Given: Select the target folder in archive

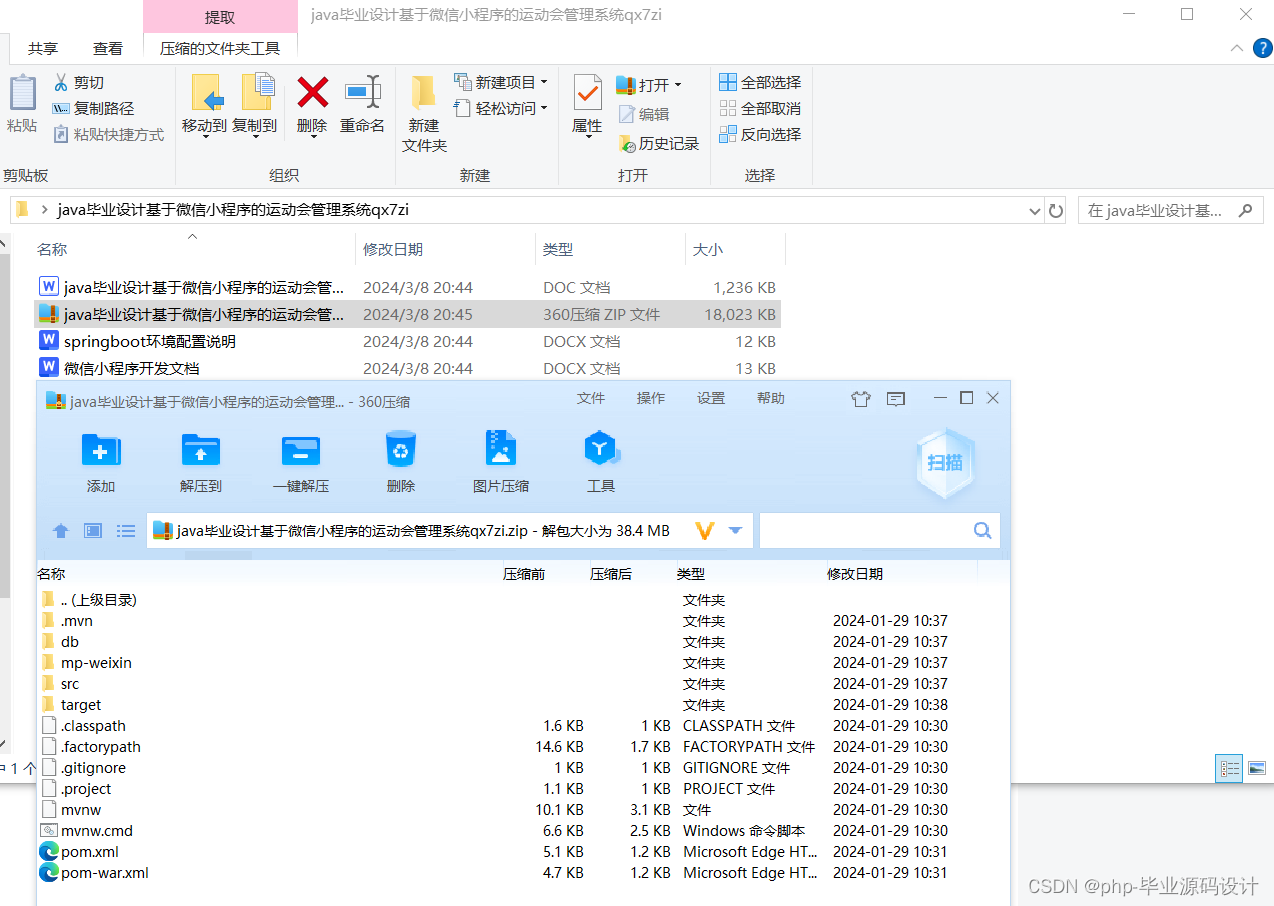Looking at the screenshot, I should click(x=81, y=705).
